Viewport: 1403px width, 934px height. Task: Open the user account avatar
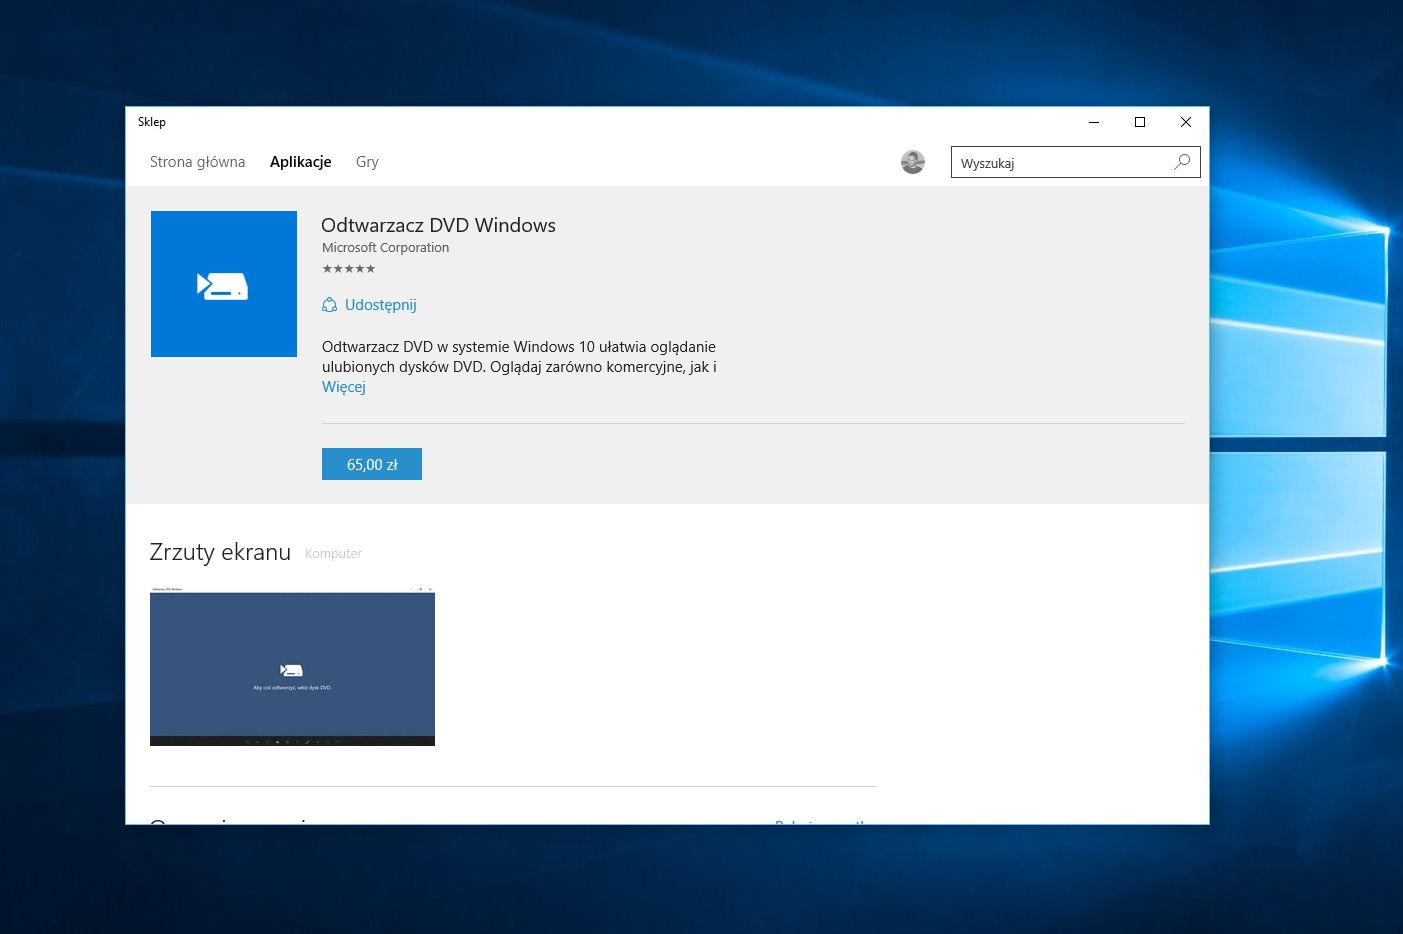coord(912,162)
